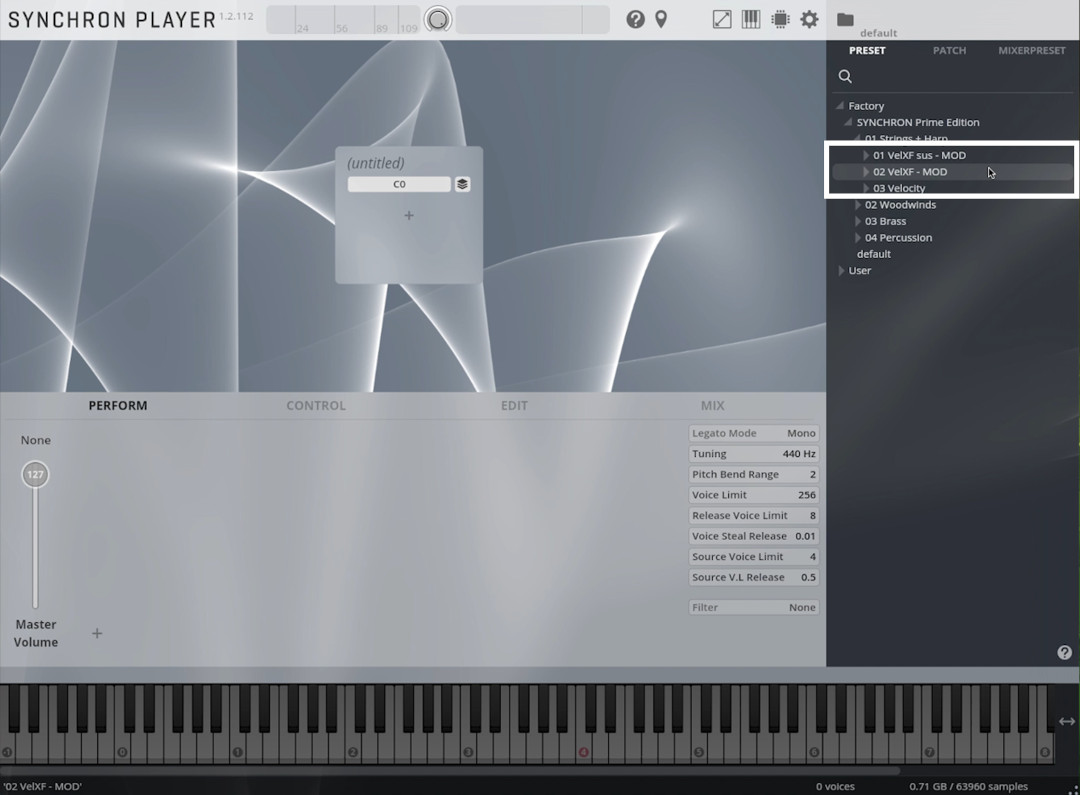Click the Source V.L Release field
This screenshot has width=1080, height=795.
pyautogui.click(x=754, y=578)
